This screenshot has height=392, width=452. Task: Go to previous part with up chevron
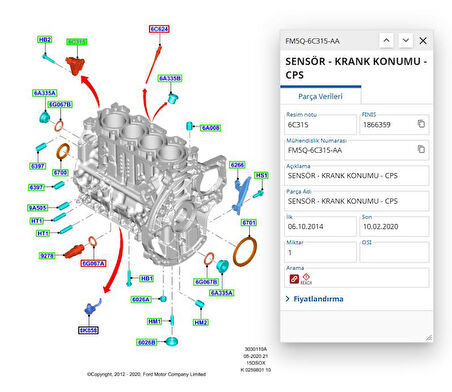coord(386,41)
